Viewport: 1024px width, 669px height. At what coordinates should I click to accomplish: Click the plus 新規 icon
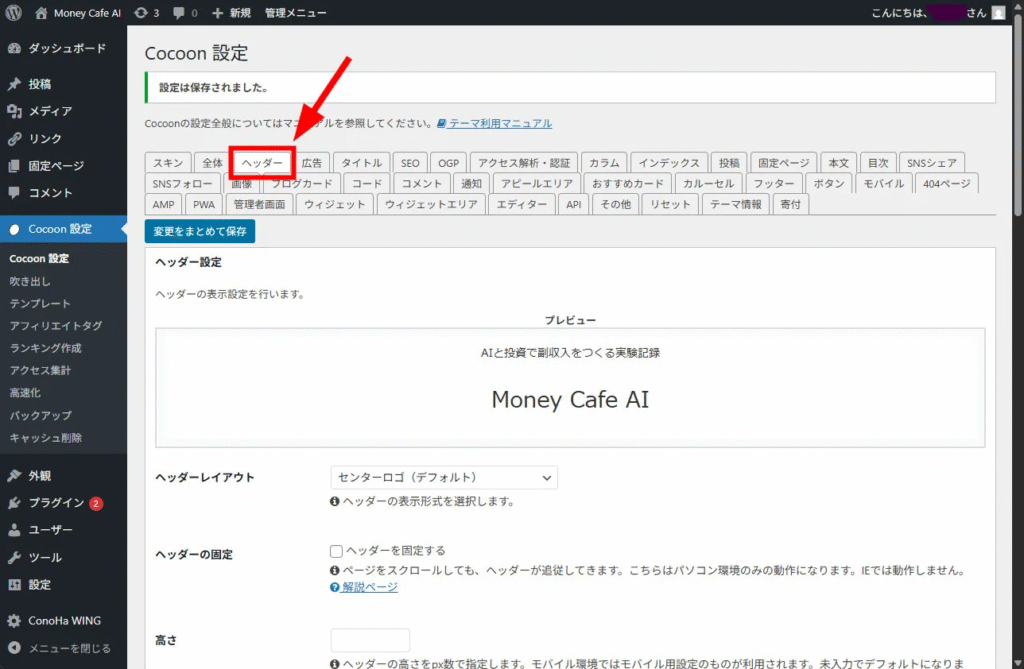point(217,12)
